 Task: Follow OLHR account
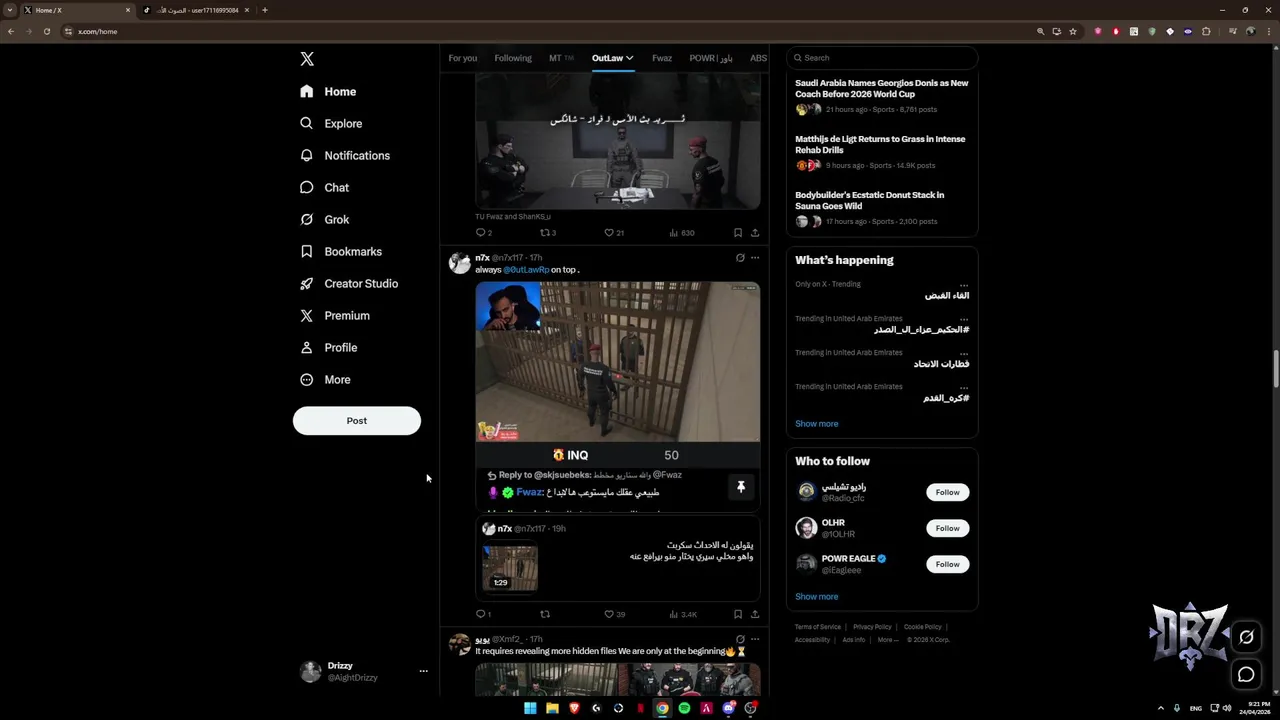click(x=948, y=528)
